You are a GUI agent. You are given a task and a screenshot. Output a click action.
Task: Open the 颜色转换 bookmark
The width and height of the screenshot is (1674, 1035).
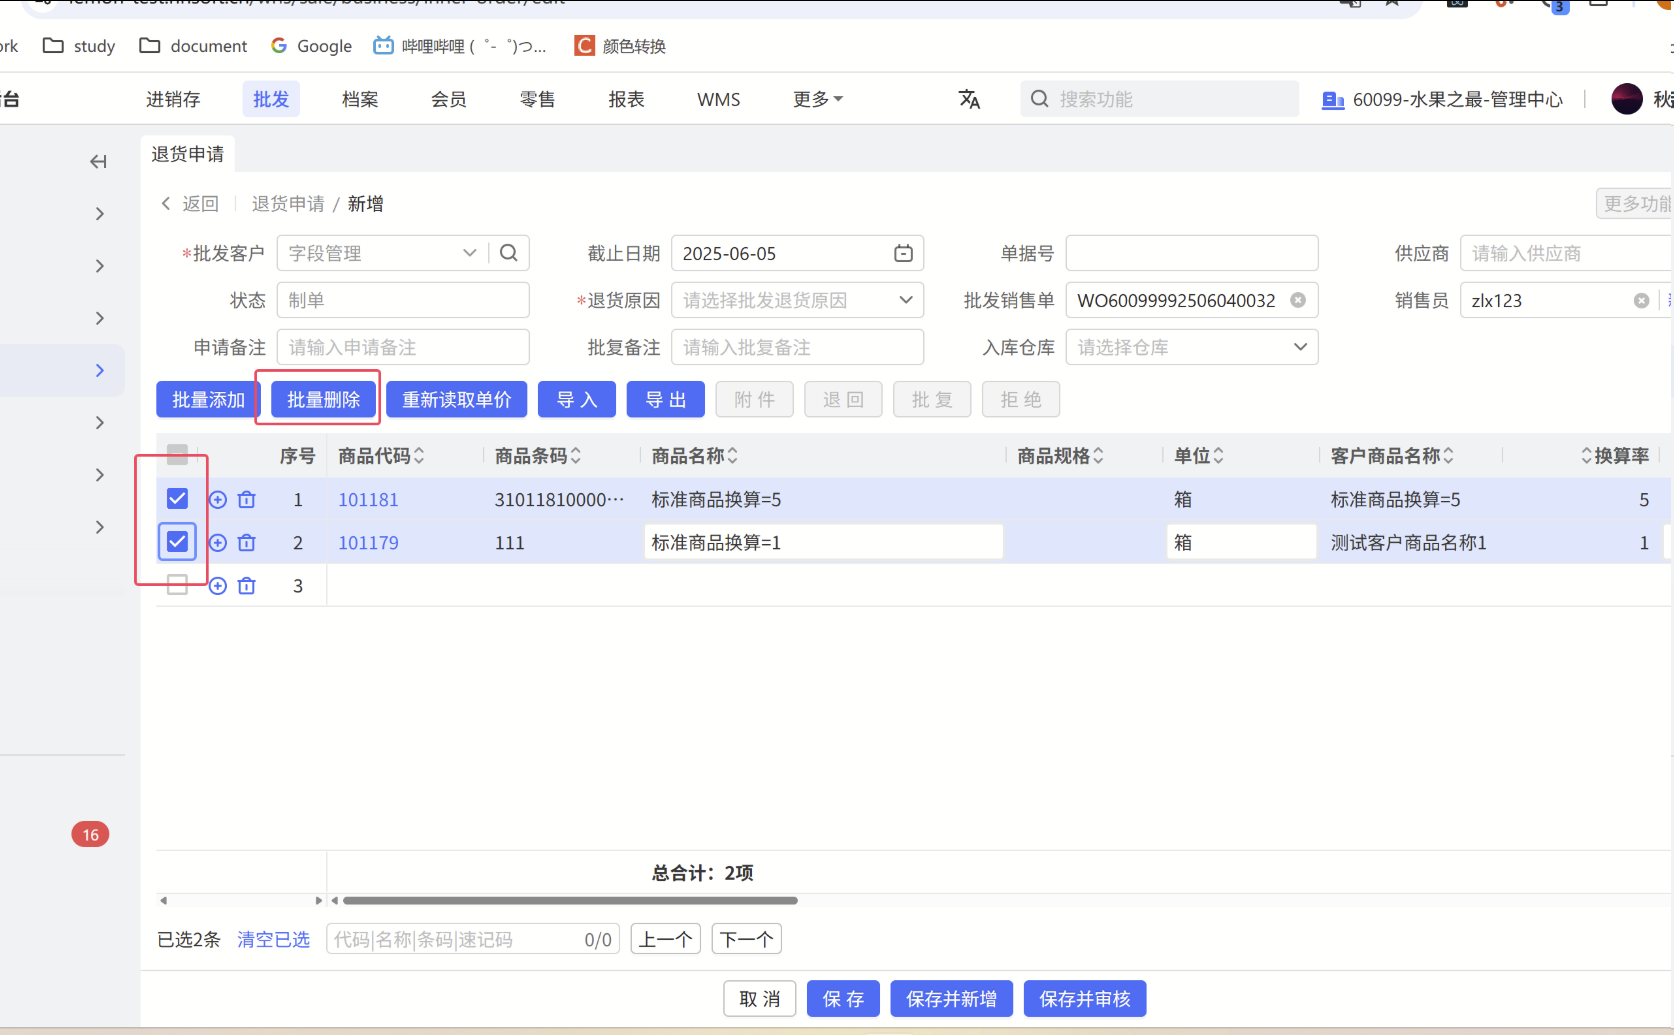click(x=620, y=46)
